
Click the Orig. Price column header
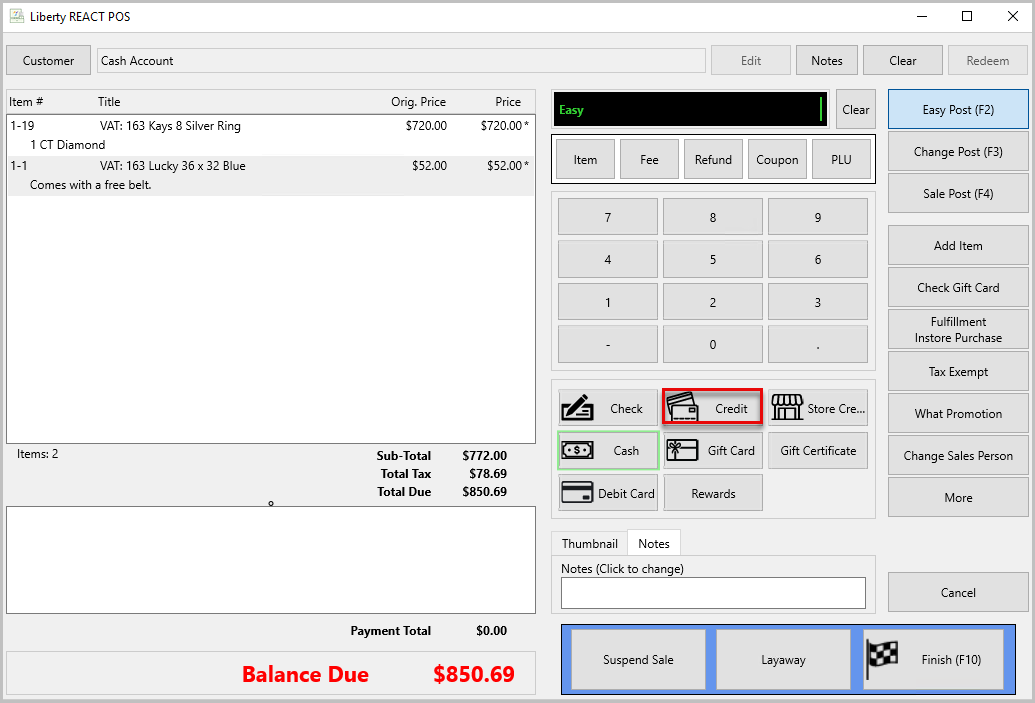click(x=418, y=102)
